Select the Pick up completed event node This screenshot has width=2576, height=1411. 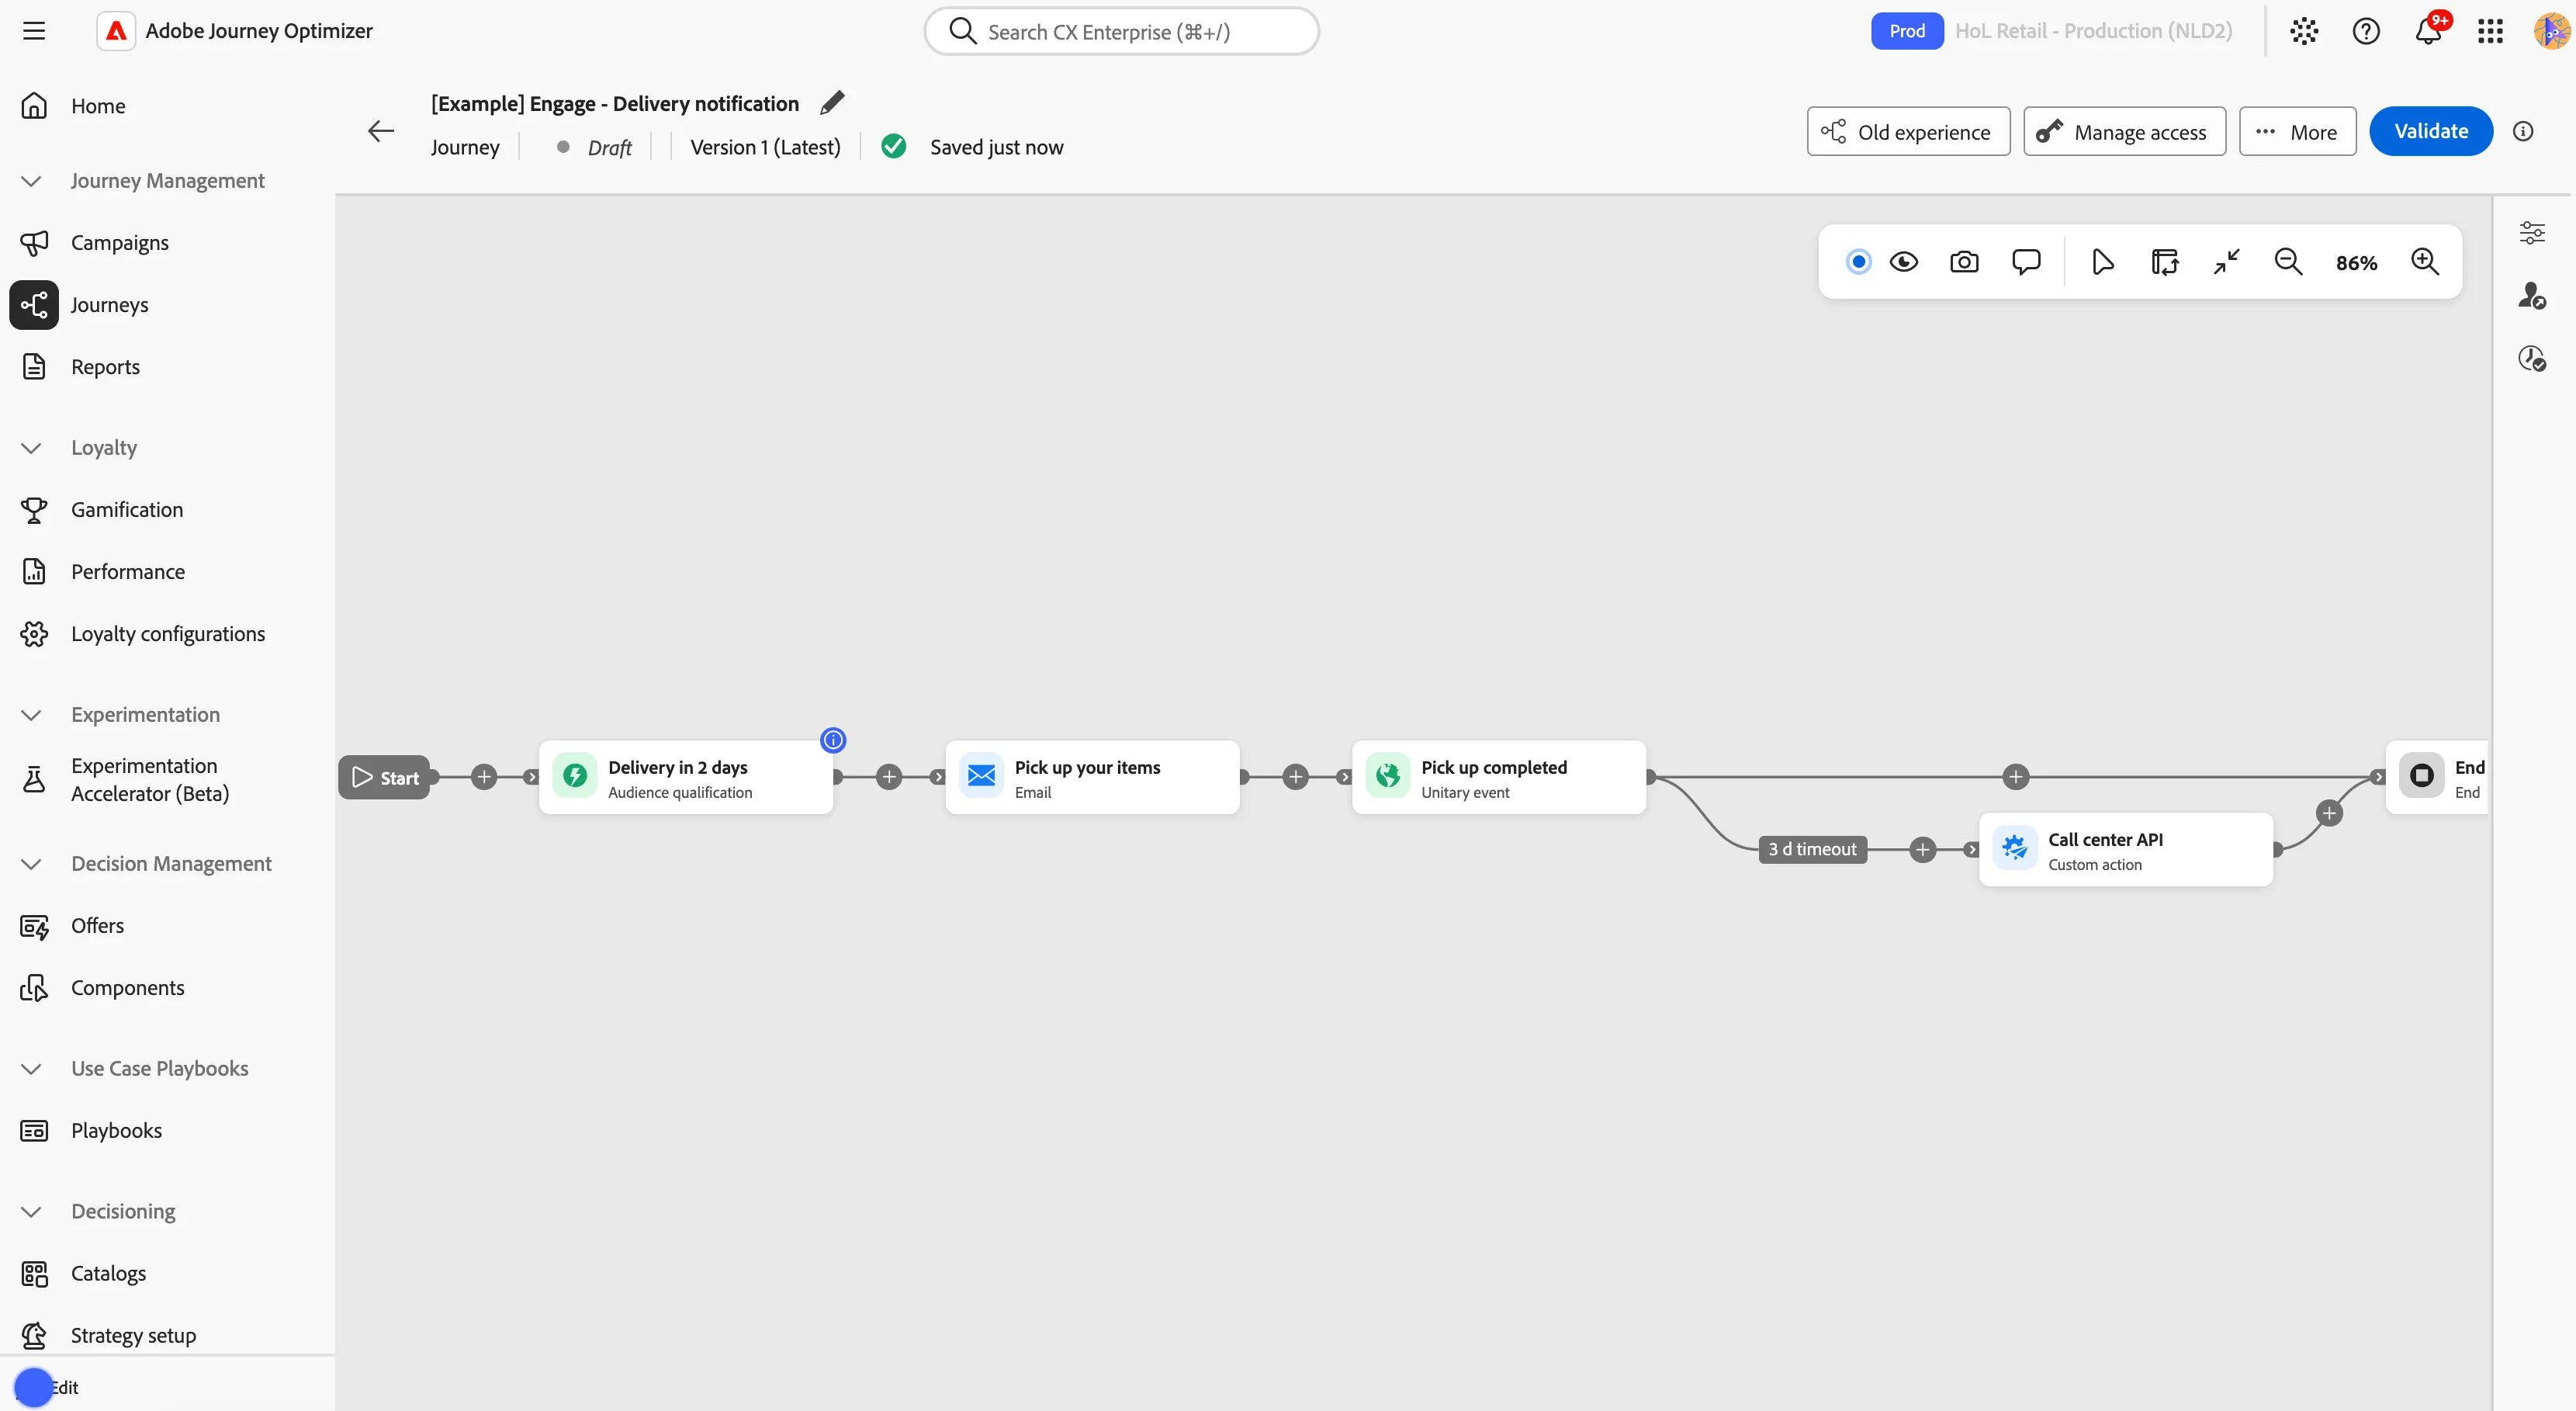(x=1498, y=777)
